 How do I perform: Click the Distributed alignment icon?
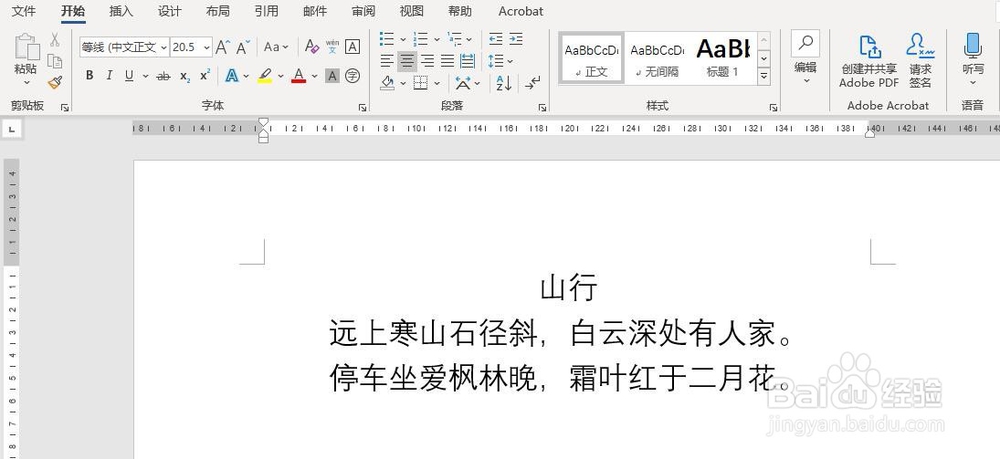point(467,61)
